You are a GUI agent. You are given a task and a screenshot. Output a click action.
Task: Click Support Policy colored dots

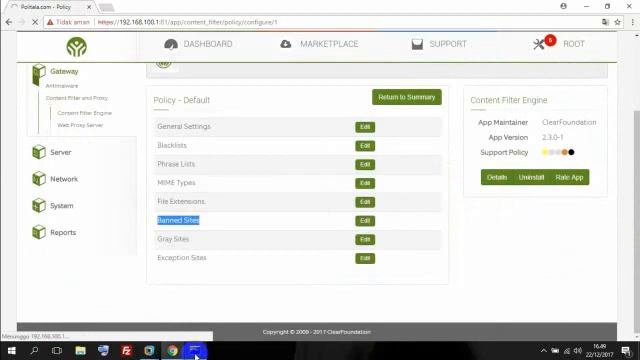click(x=558, y=152)
